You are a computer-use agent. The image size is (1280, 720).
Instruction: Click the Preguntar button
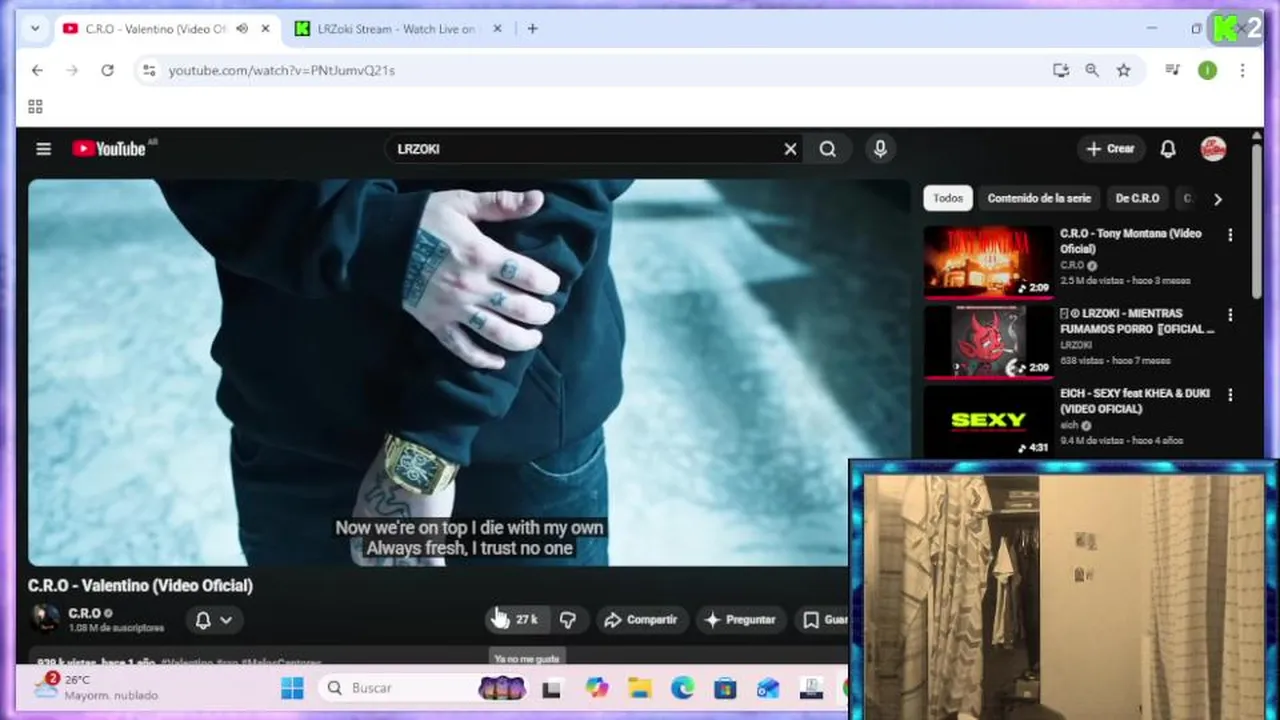pos(740,620)
